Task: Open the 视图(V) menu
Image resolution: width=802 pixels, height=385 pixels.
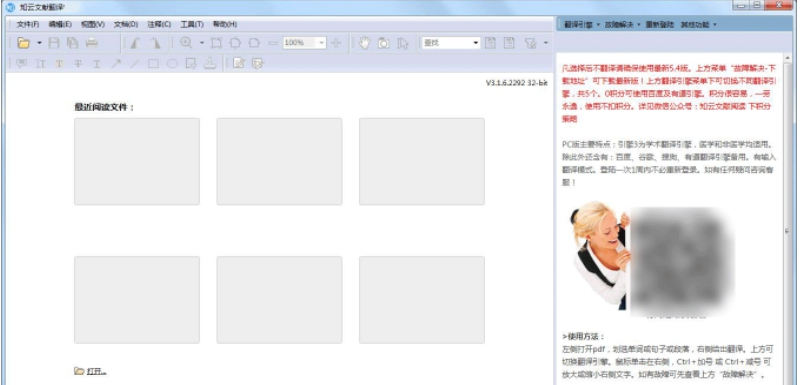Action: 93,24
